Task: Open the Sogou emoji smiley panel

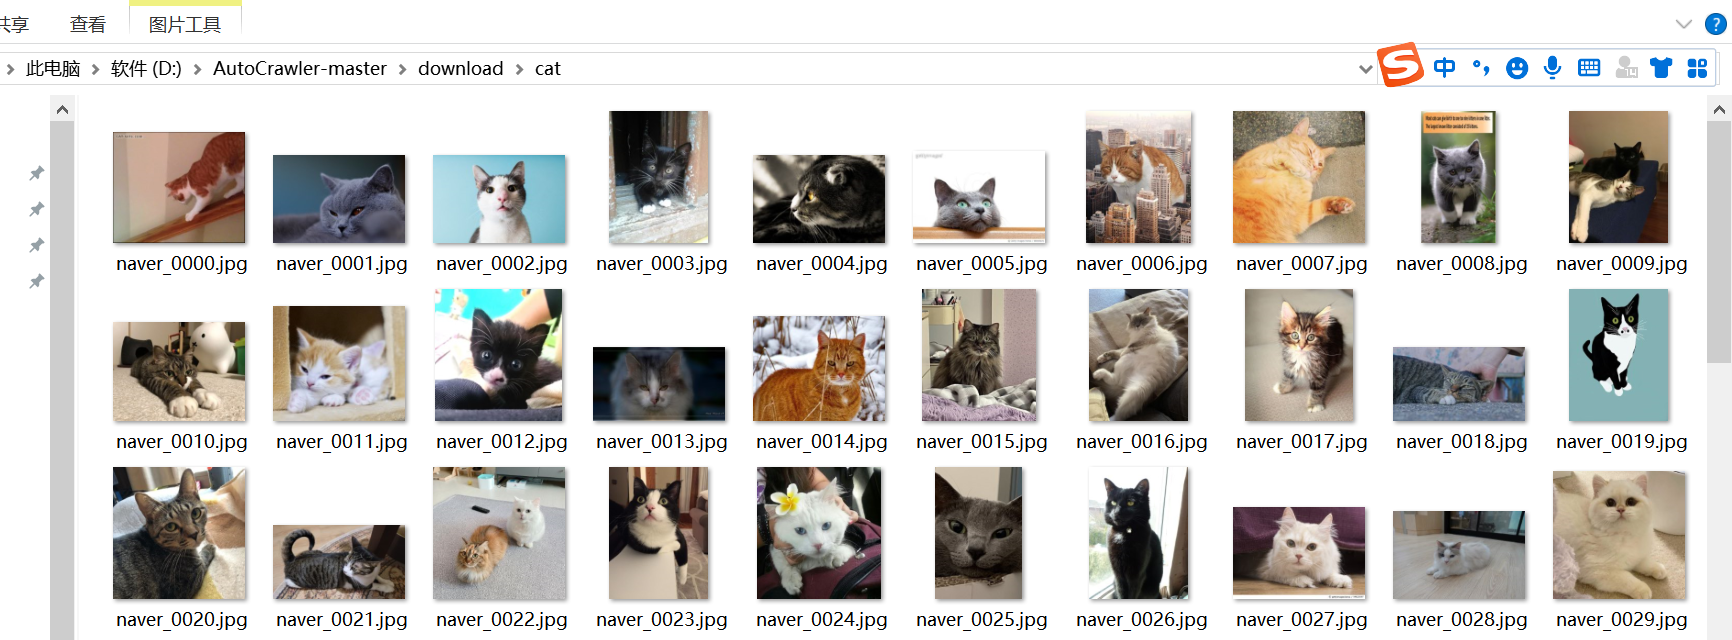Action: (x=1517, y=68)
